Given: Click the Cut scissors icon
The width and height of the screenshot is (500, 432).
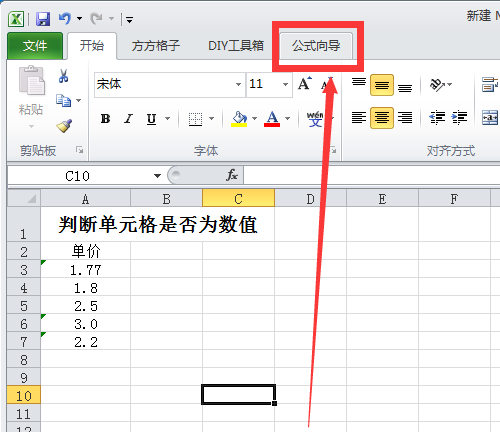Looking at the screenshot, I should point(63,76).
